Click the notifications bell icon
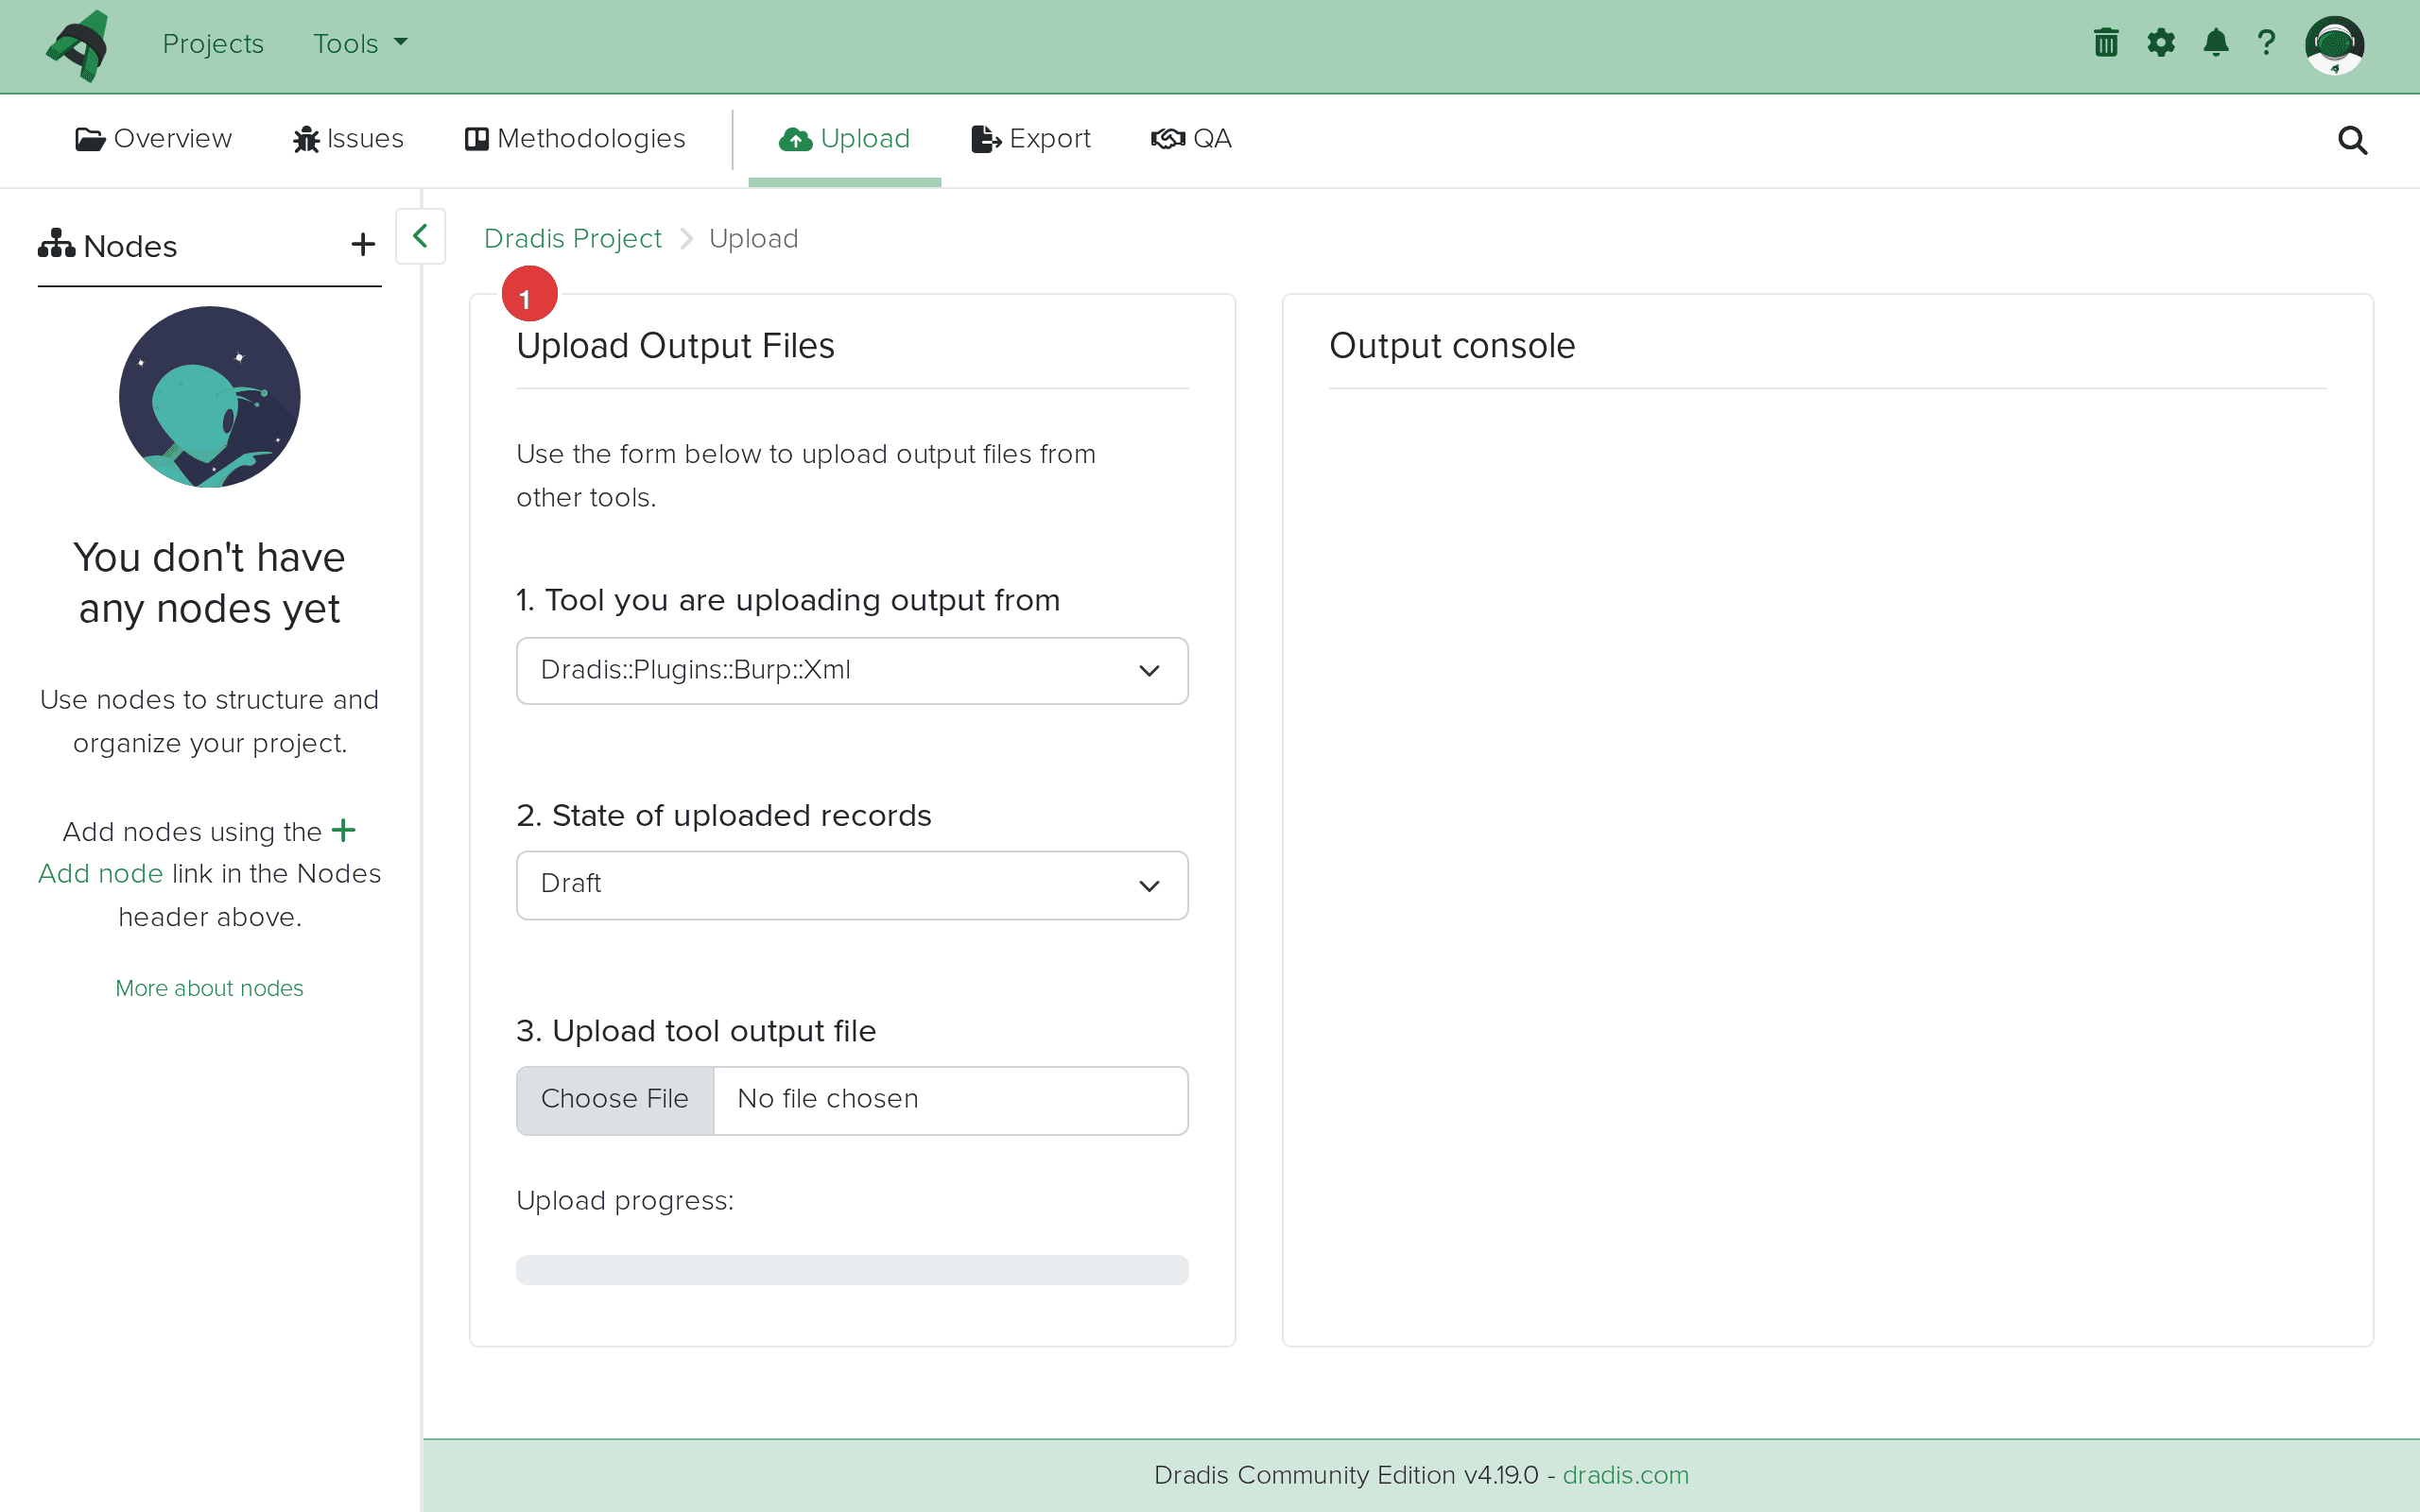Screen dimensions: 2420x1512 click(2216, 43)
